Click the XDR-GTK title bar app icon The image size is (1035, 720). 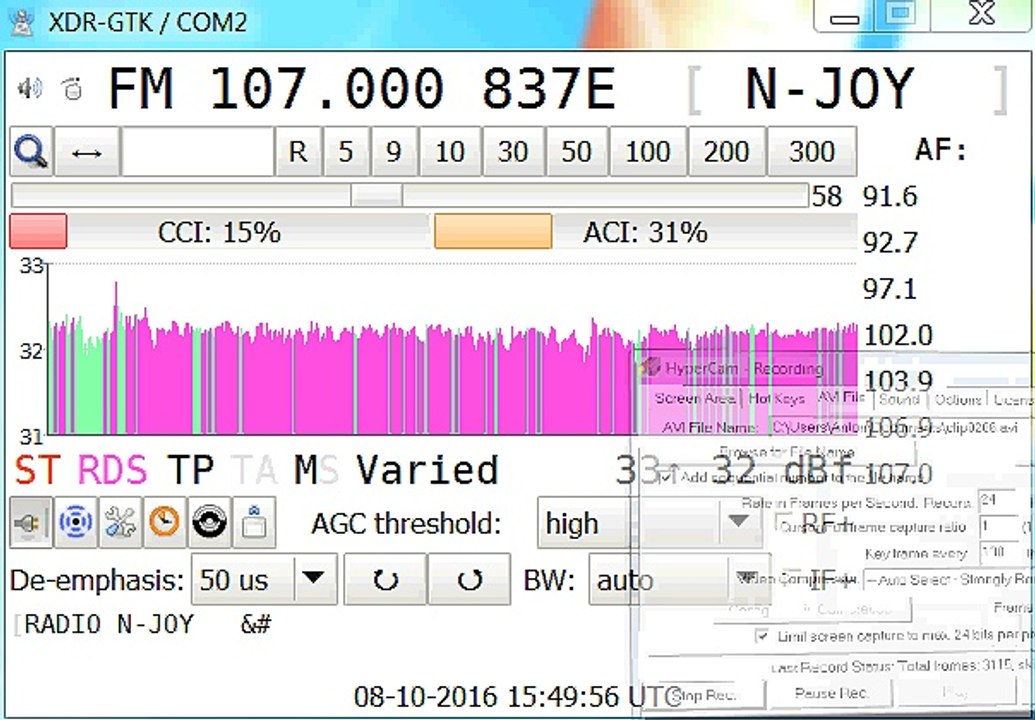tap(22, 23)
